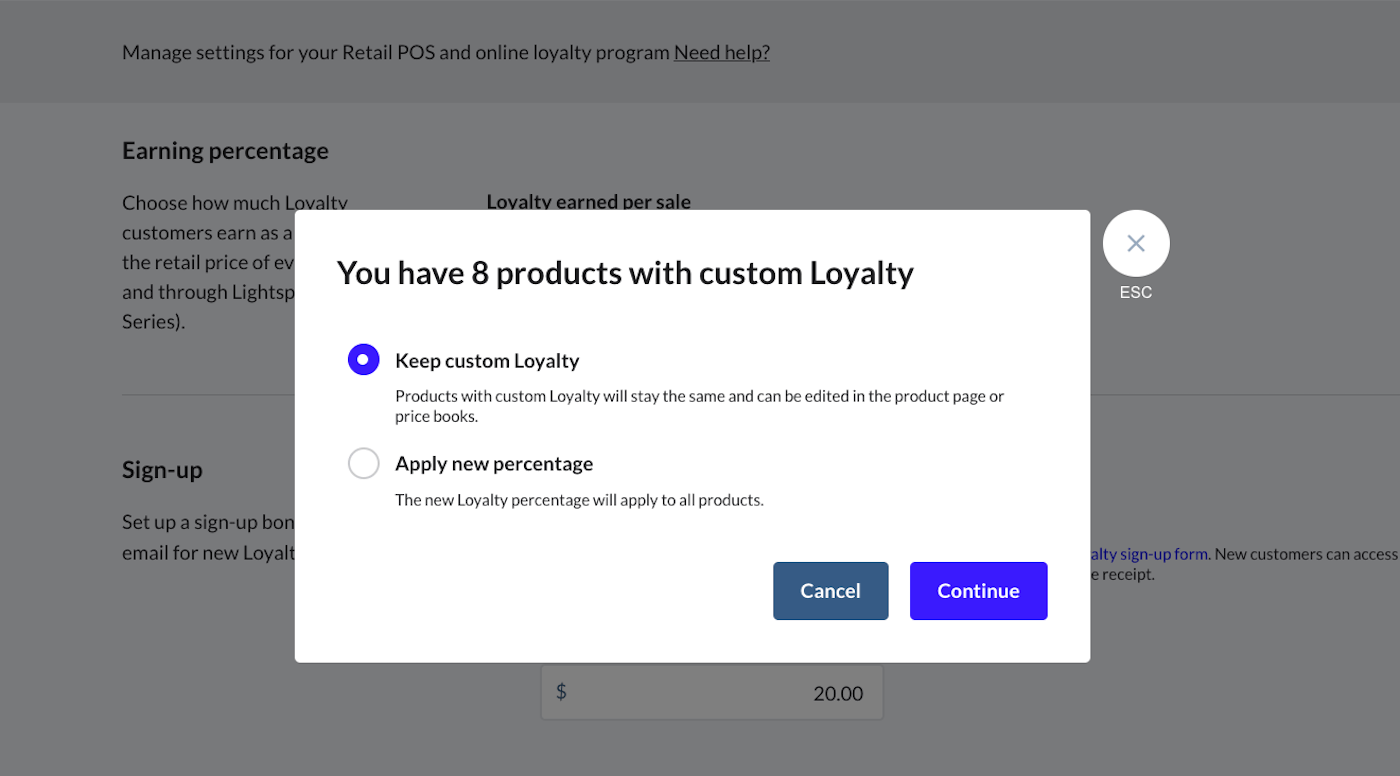Screen dimensions: 1400x776
Task: Click the "Apply new percentage" option label
Action: click(494, 464)
